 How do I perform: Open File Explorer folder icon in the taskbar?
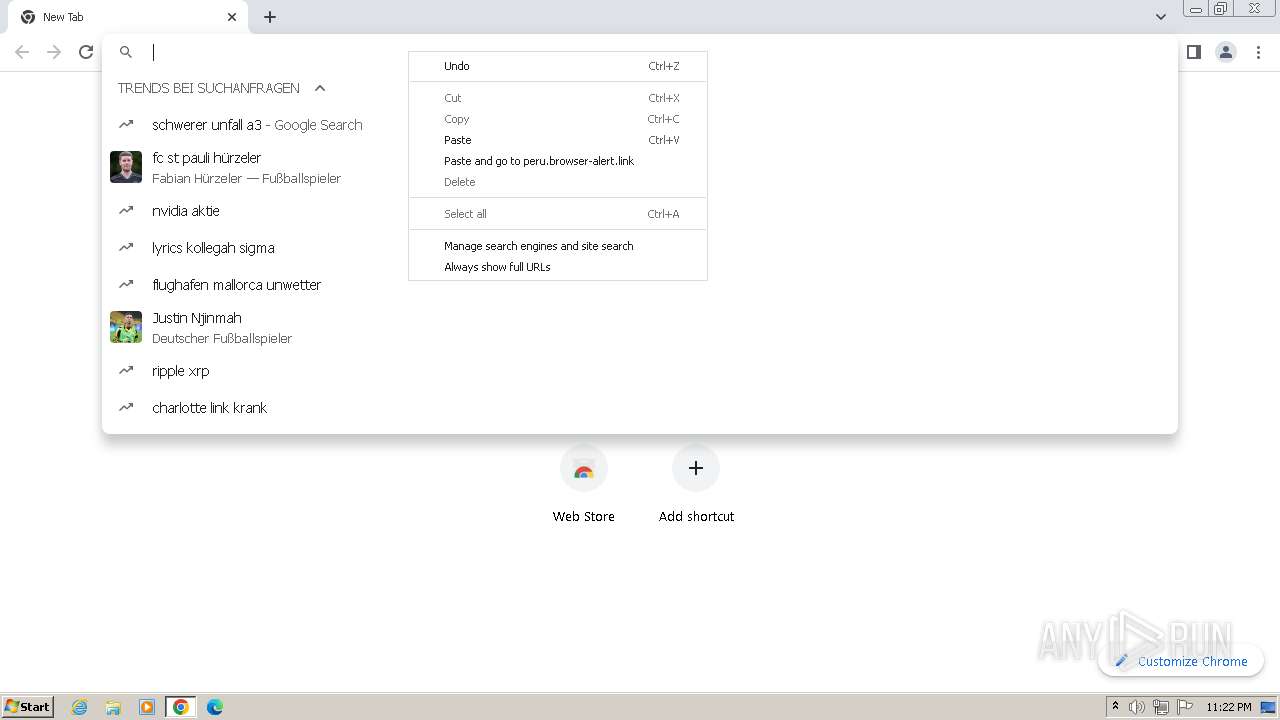click(113, 707)
